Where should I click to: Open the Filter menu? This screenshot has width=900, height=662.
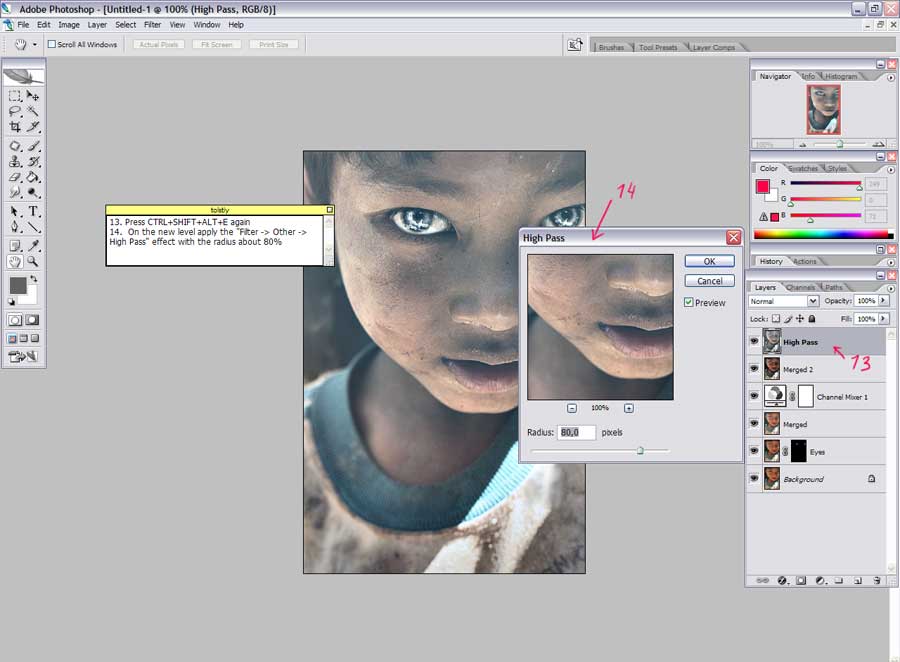click(152, 24)
